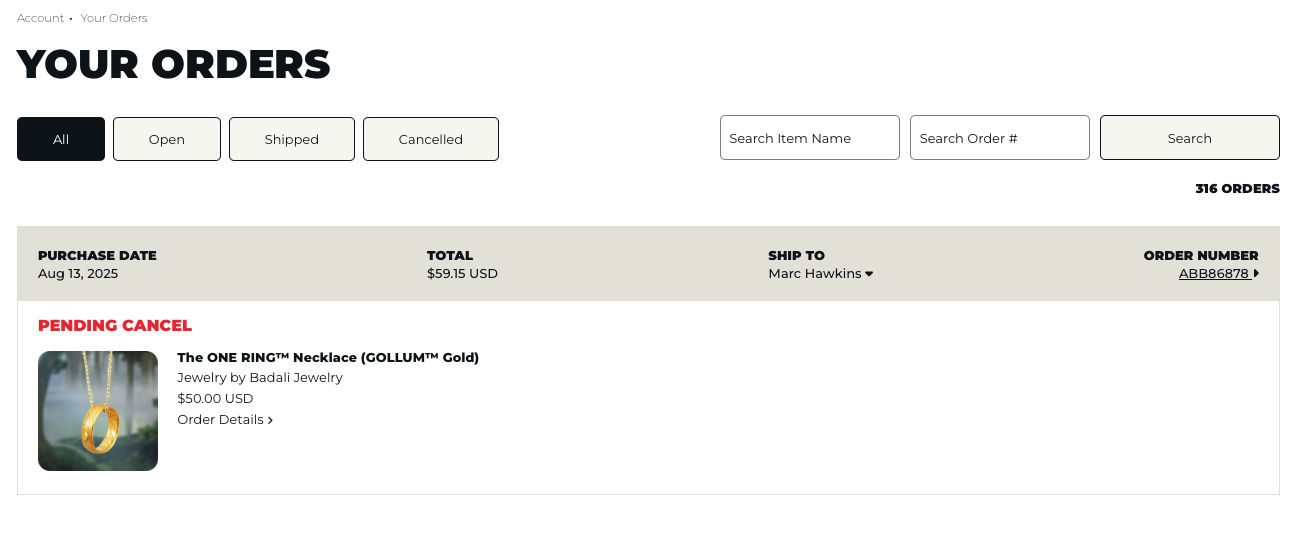Image resolution: width=1298 pixels, height=536 pixels.
Task: Click the chevron icon next to Order Details
Action: (x=270, y=420)
